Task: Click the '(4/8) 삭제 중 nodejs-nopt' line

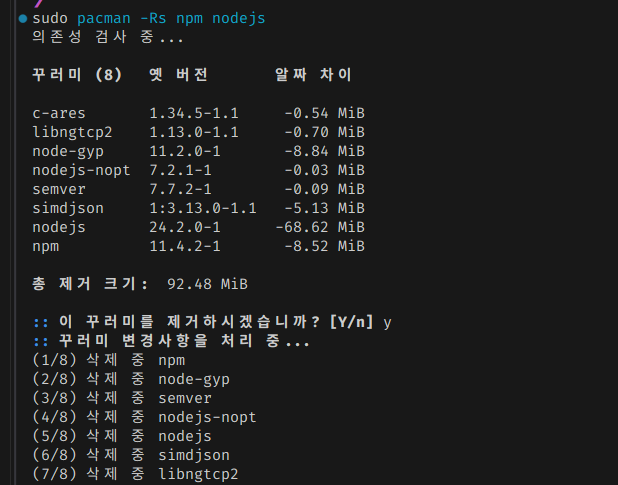Action: [x=145, y=417]
